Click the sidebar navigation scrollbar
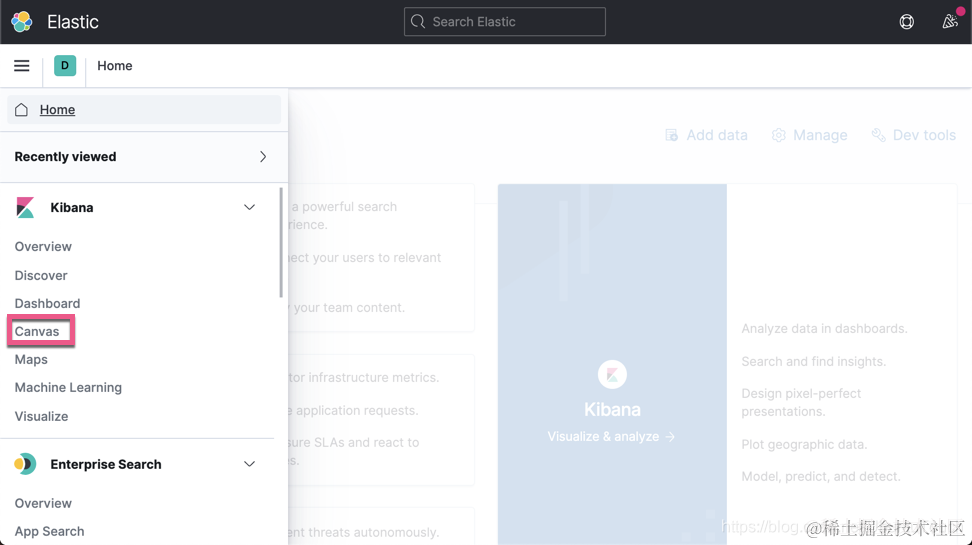Viewport: 972px width, 545px height. (x=281, y=242)
